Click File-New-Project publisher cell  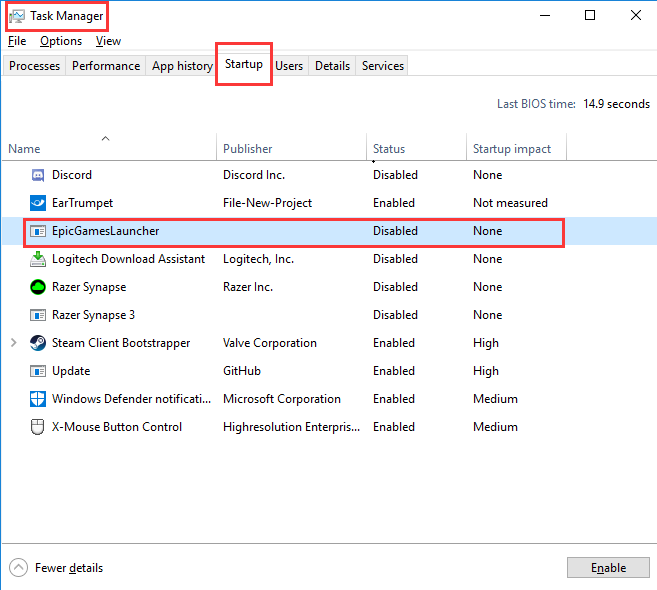click(267, 203)
